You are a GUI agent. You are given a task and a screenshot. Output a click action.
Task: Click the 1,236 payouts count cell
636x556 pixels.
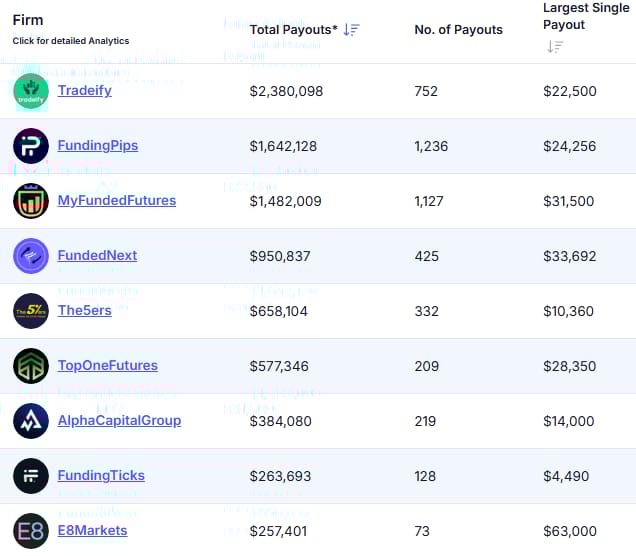point(431,146)
